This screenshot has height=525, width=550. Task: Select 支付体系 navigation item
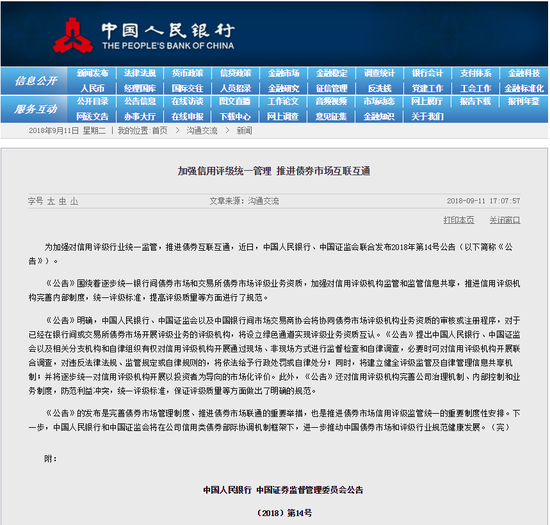point(476,73)
